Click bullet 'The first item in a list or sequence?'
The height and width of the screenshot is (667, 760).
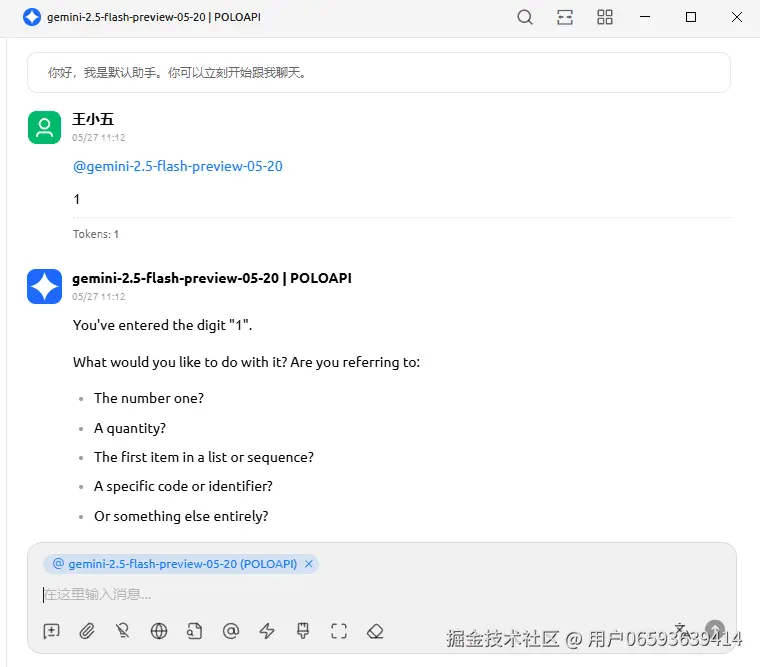(204, 458)
